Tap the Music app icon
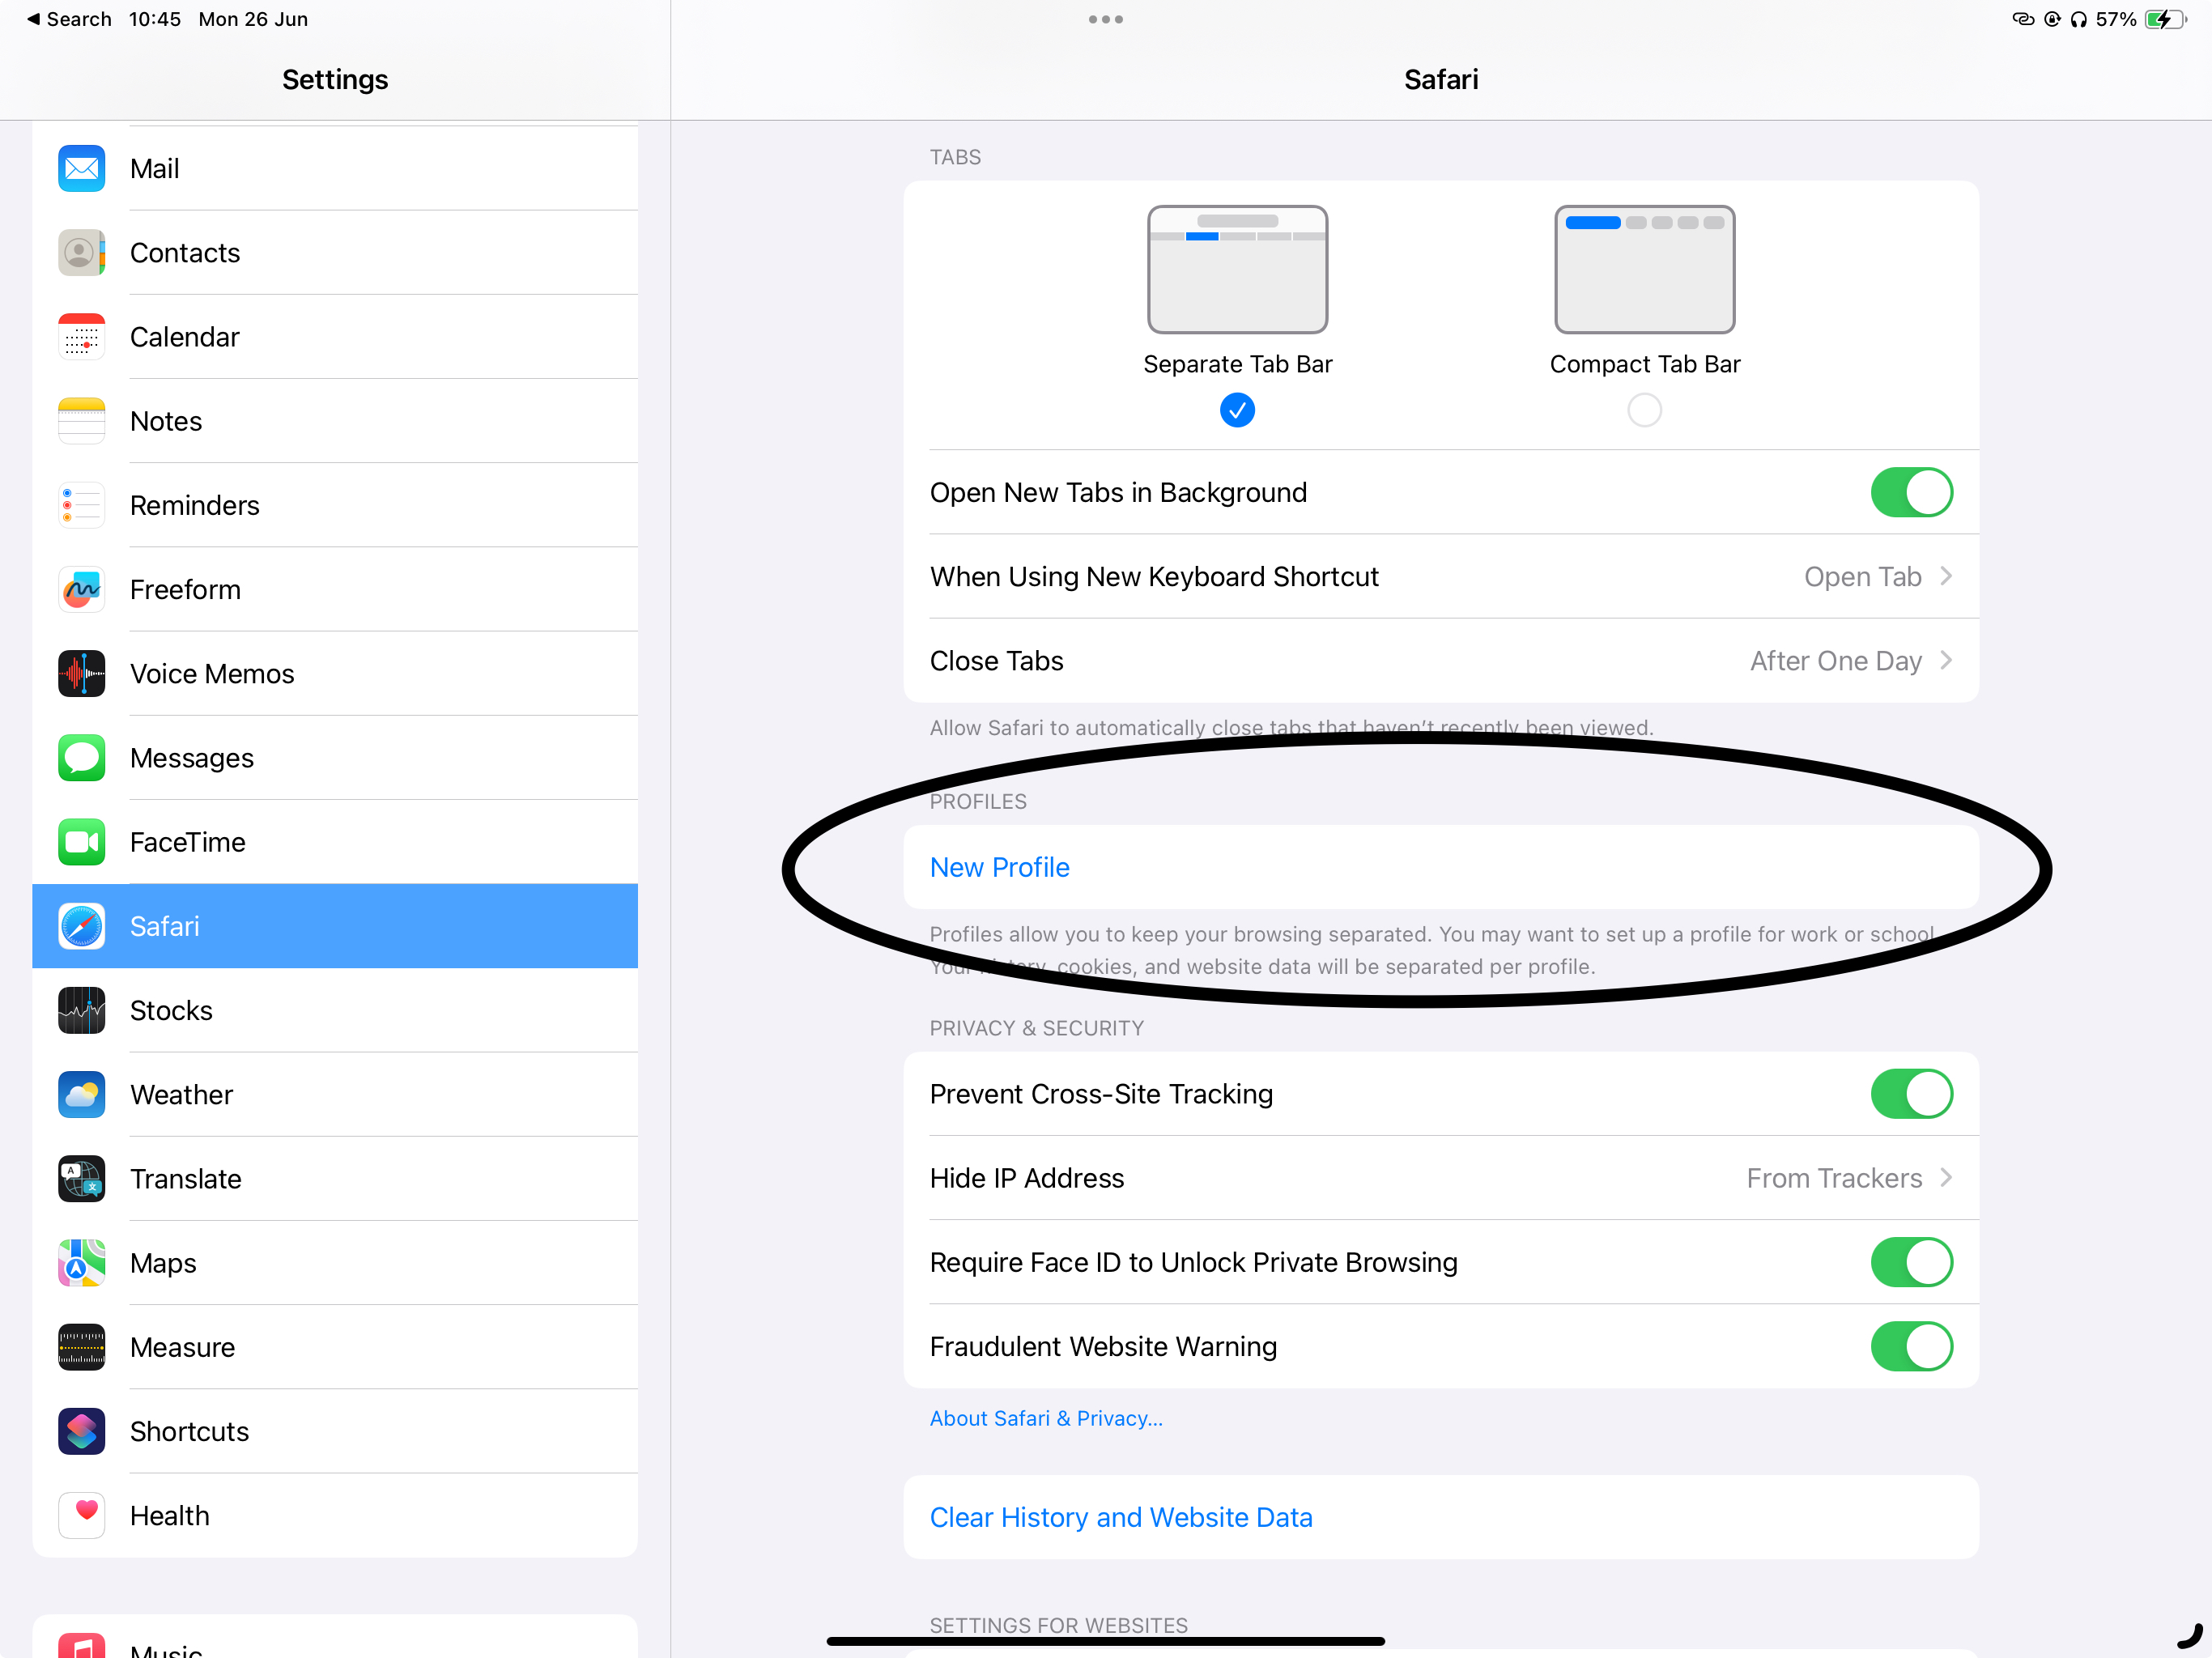 (81, 1647)
